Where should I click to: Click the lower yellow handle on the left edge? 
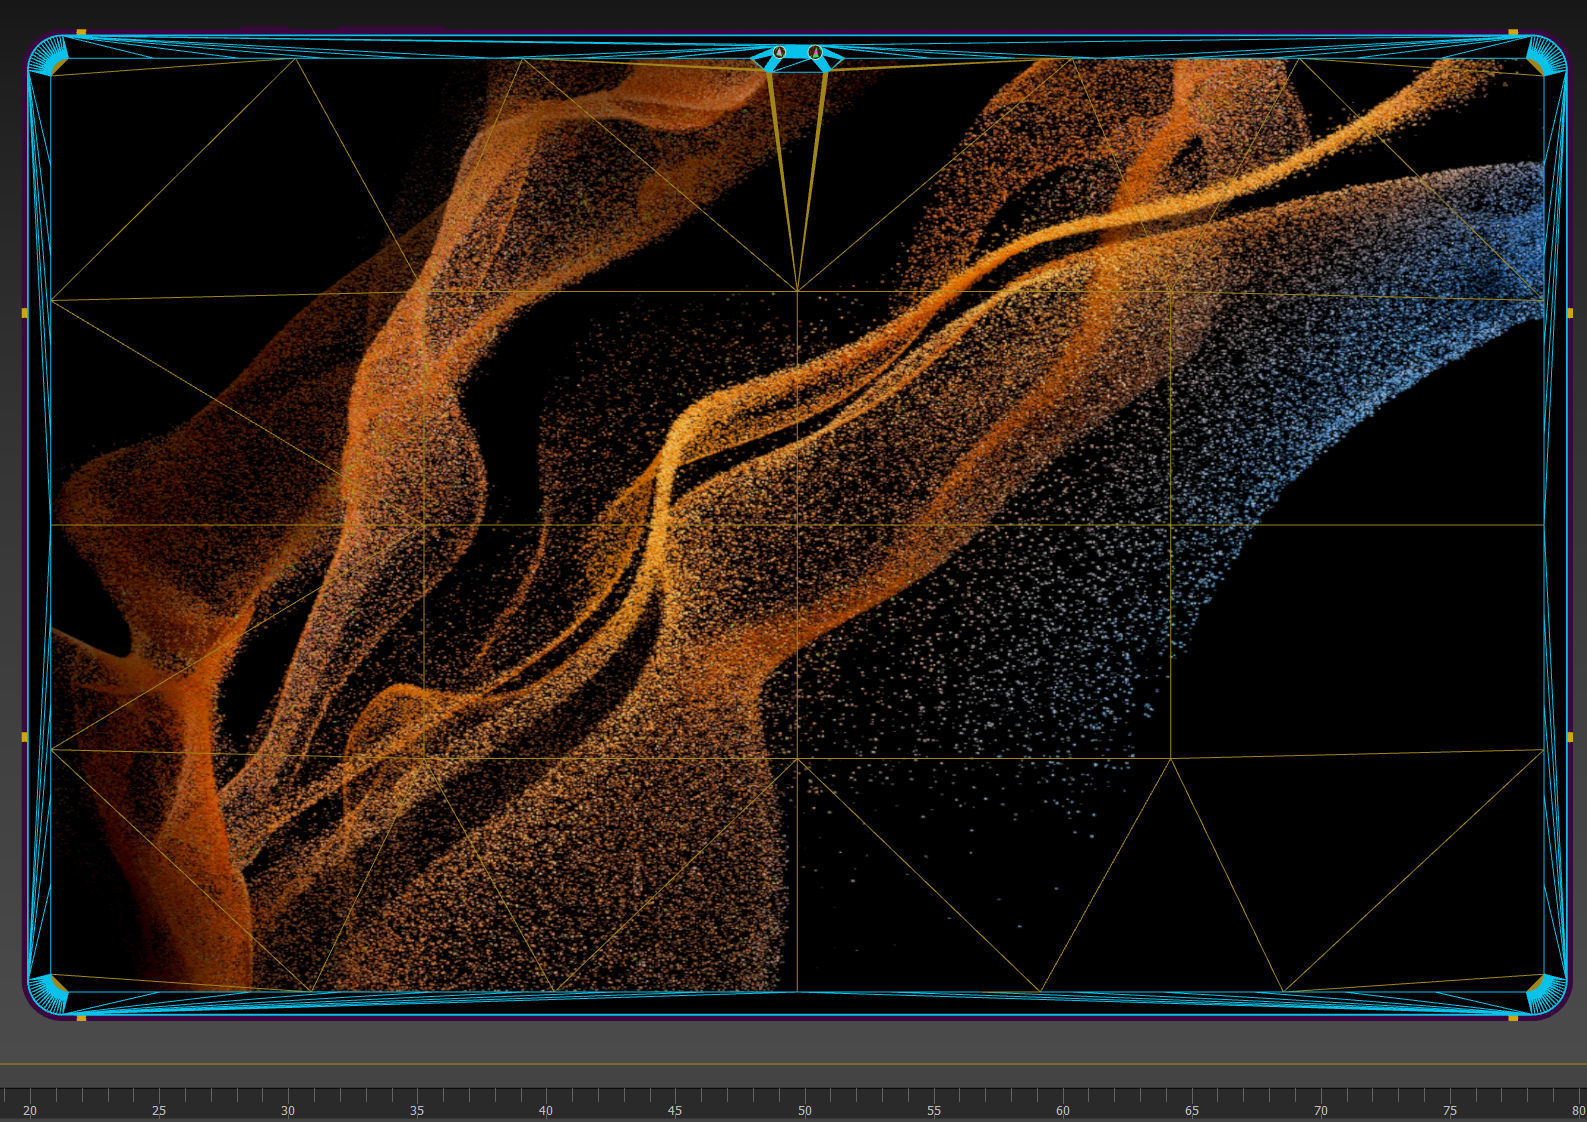point(25,737)
